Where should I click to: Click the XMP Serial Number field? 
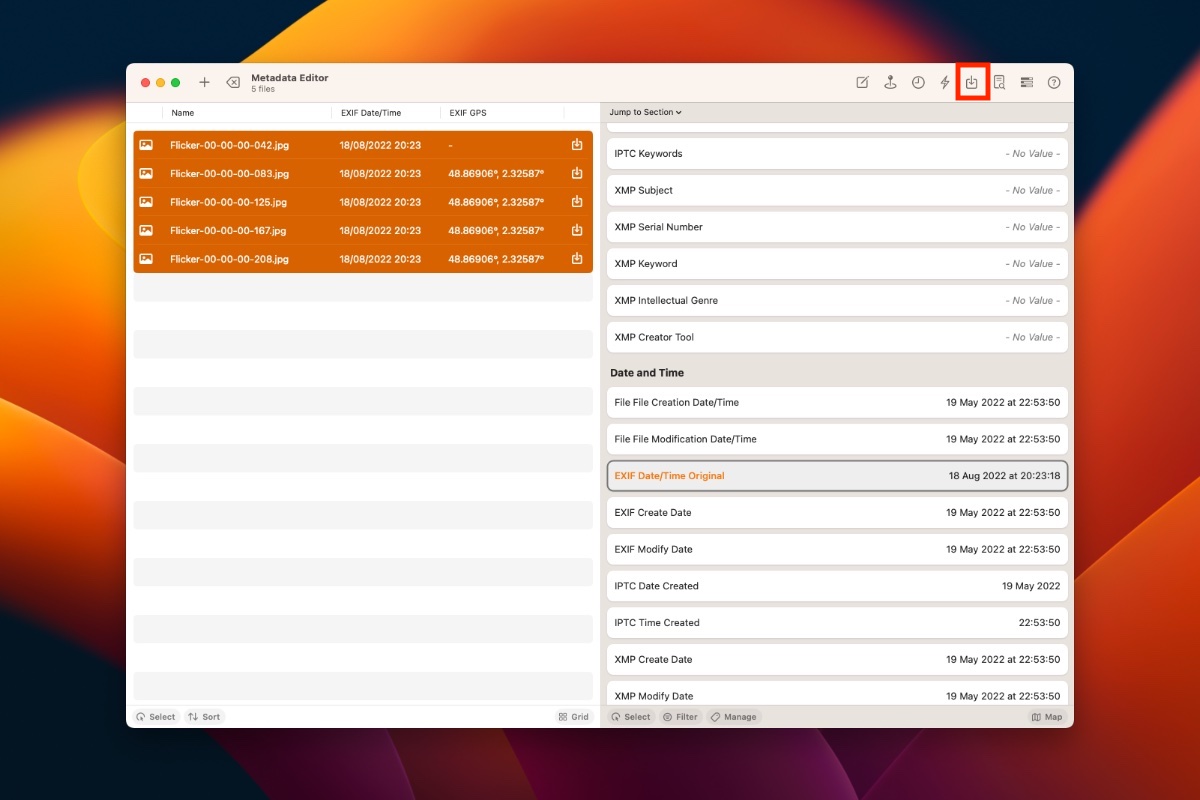(x=837, y=227)
